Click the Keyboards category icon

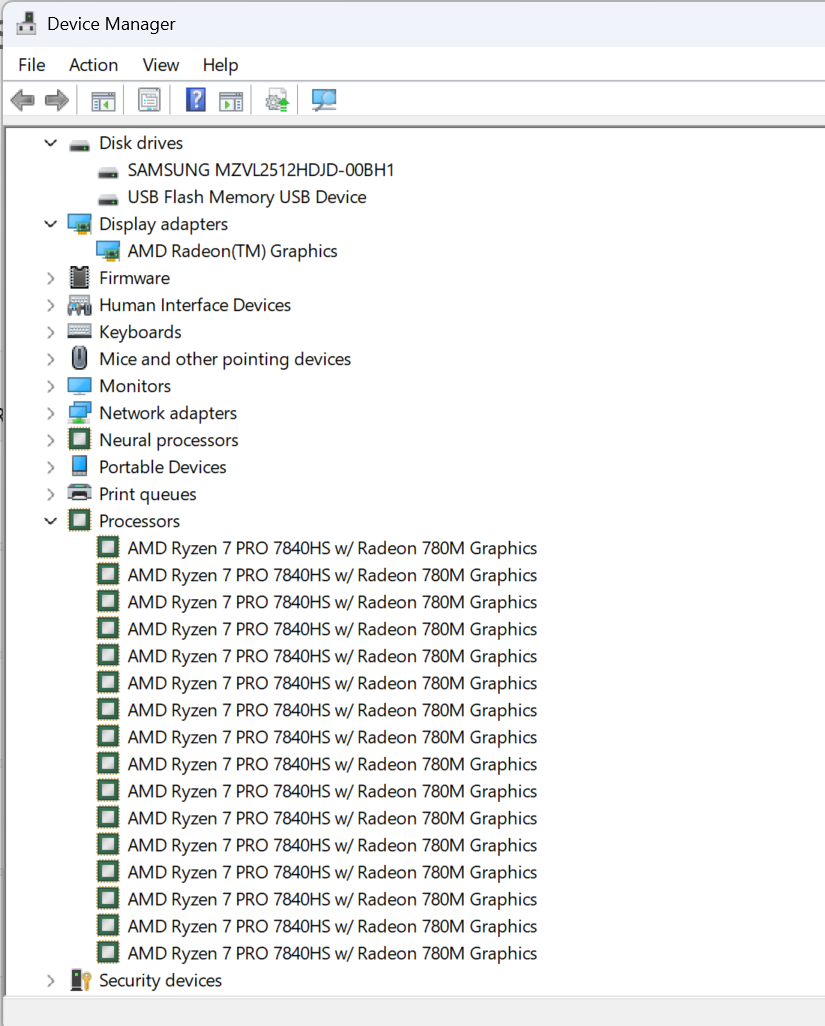pyautogui.click(x=79, y=331)
